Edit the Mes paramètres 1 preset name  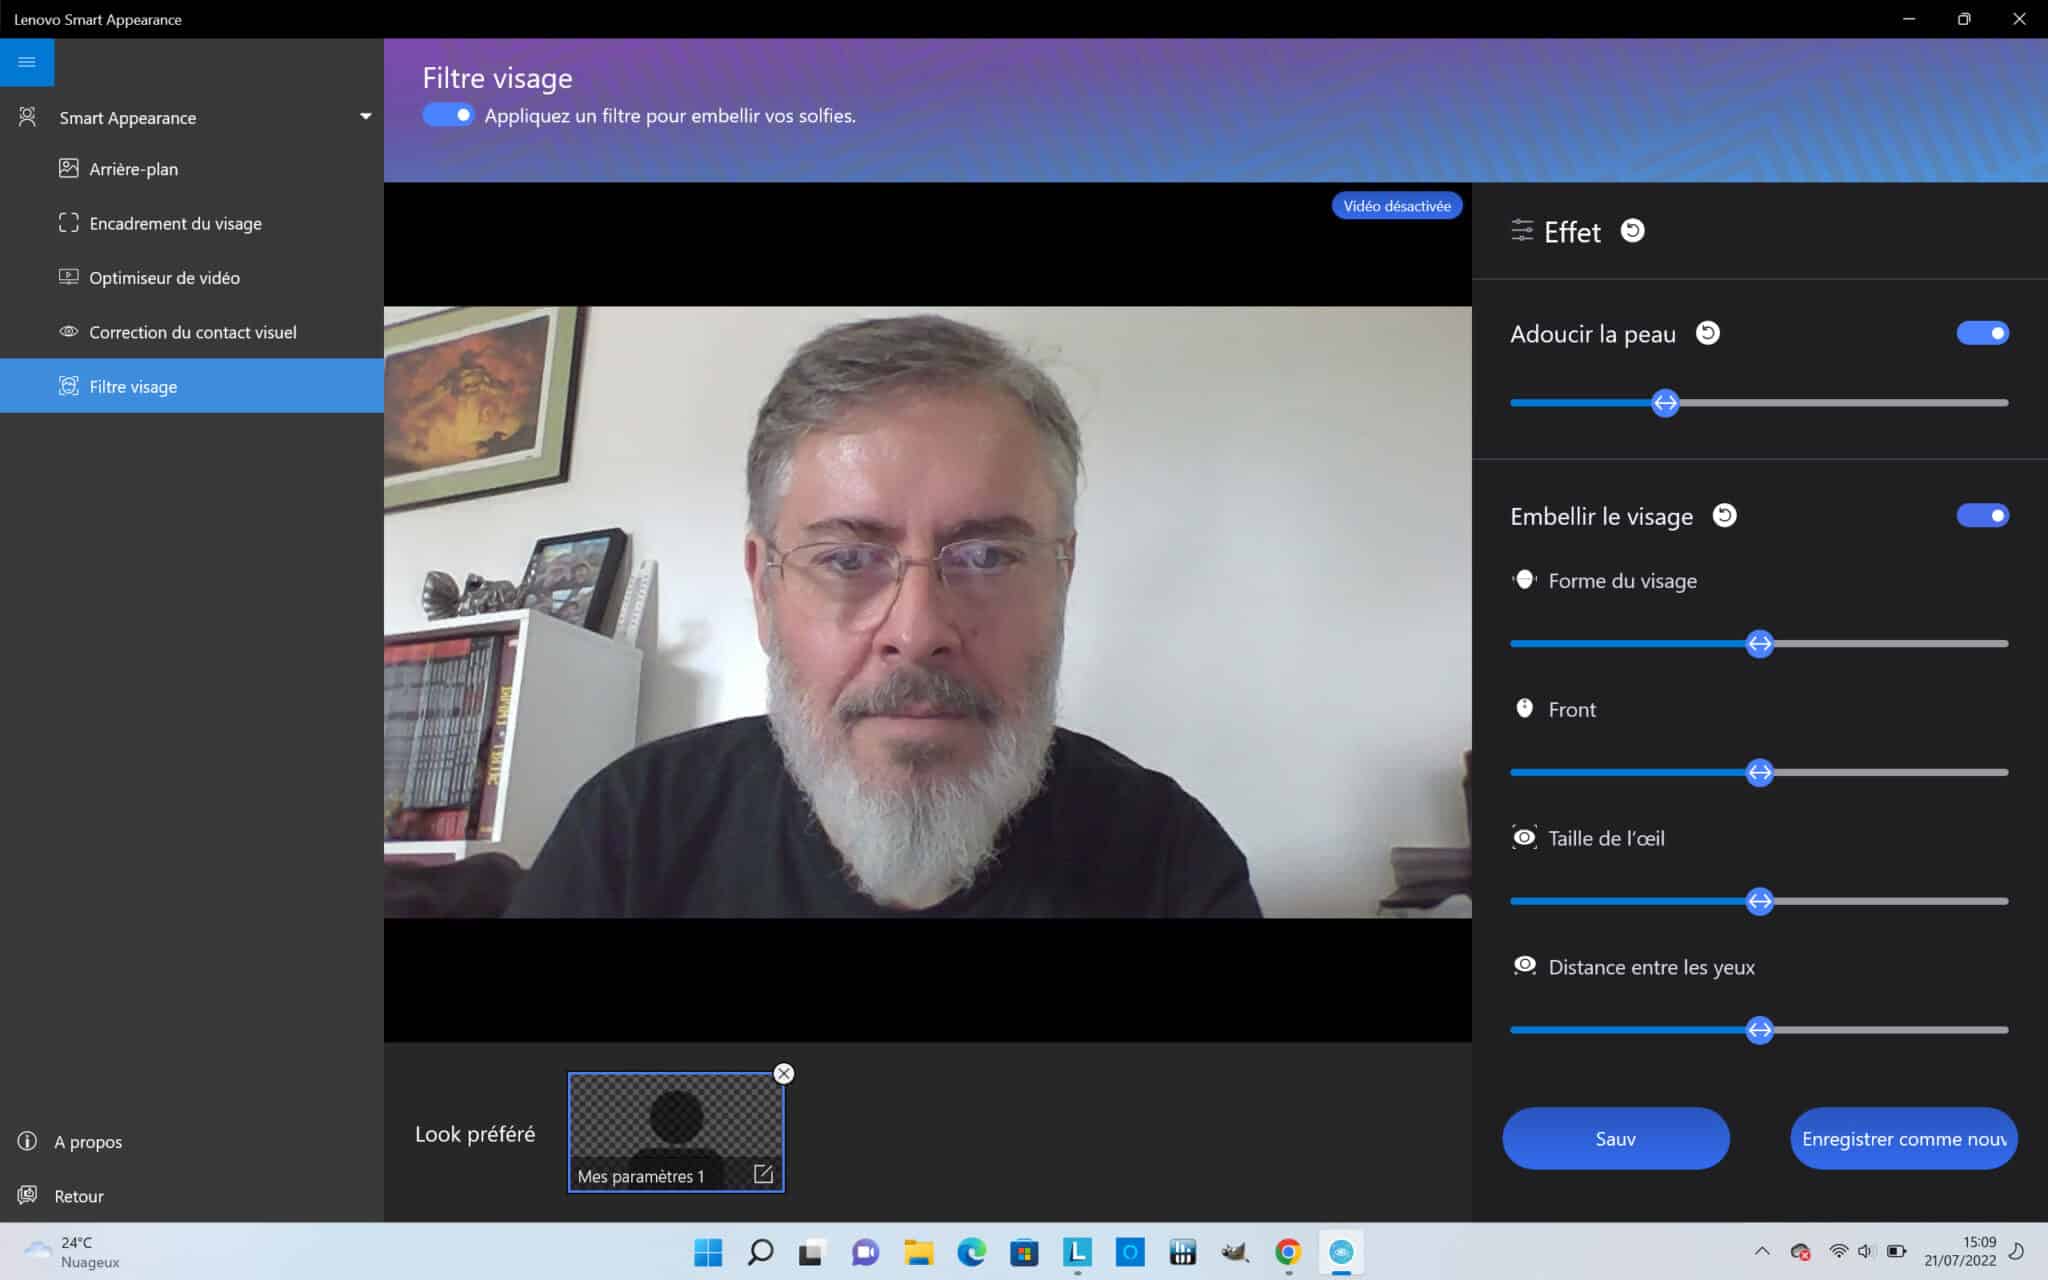tap(763, 1174)
